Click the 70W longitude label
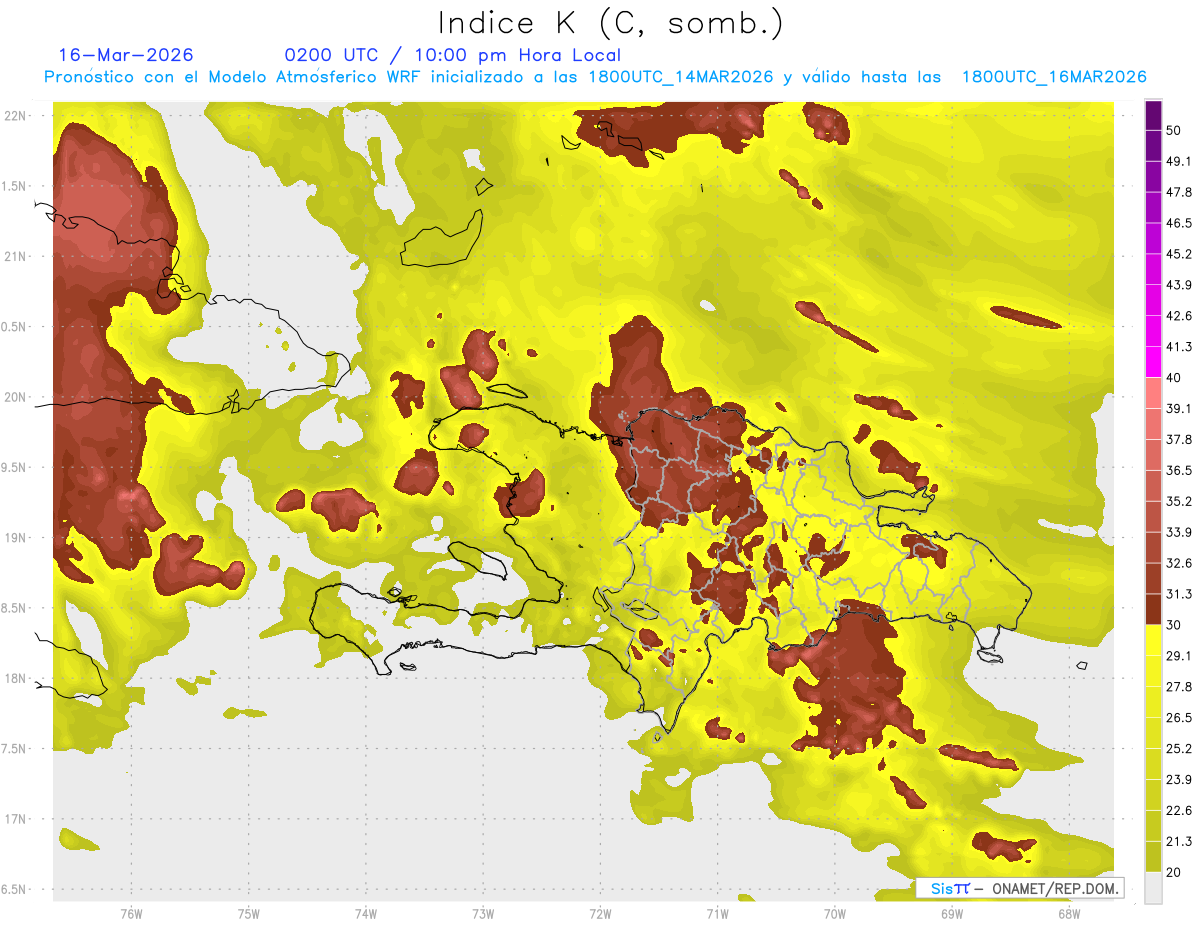Screen dimensions: 1200x927 click(835, 914)
